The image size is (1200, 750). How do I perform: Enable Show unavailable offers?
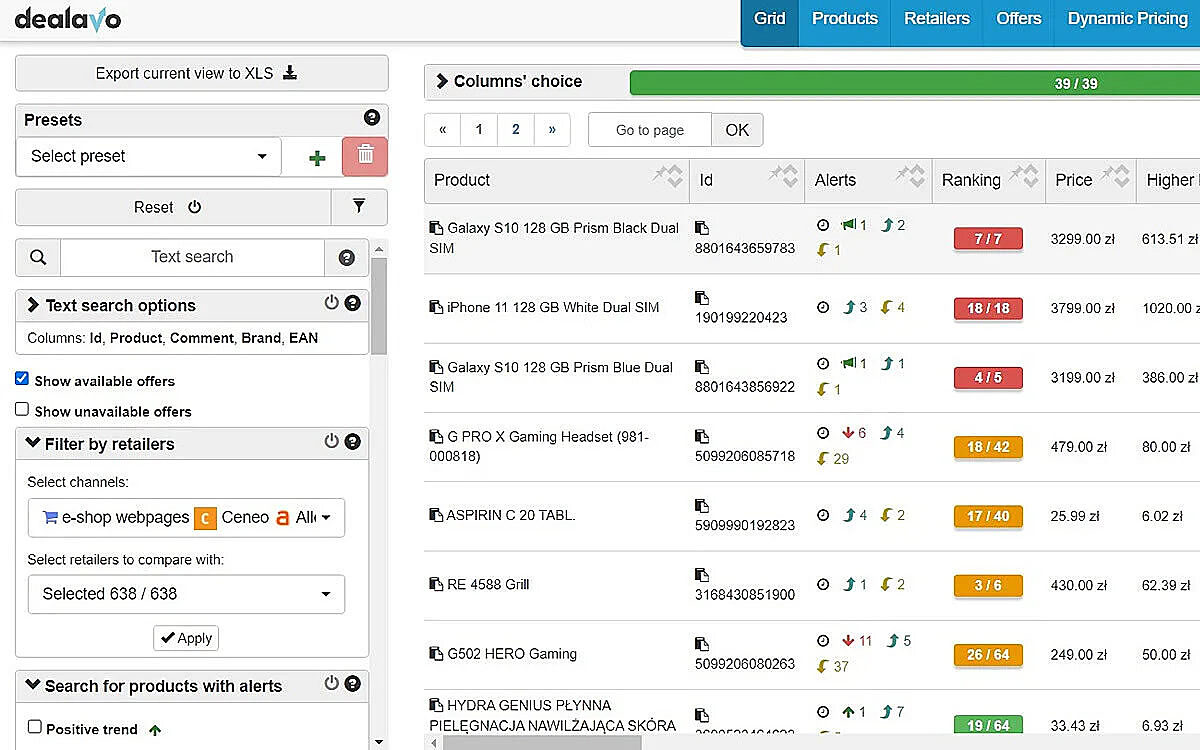22,411
